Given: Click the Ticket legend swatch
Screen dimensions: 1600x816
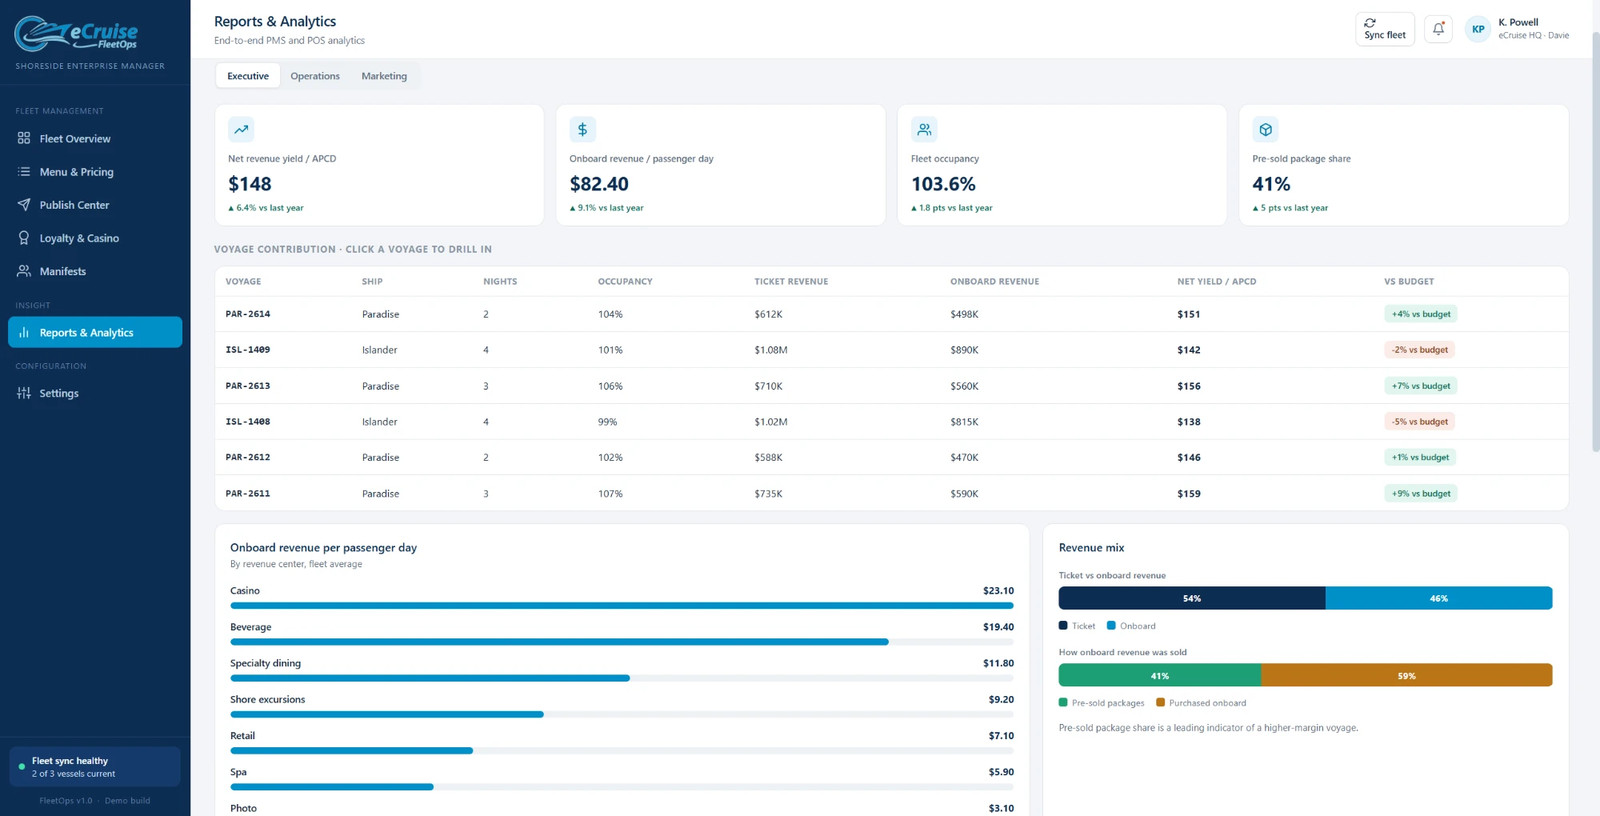Looking at the screenshot, I should tap(1063, 625).
